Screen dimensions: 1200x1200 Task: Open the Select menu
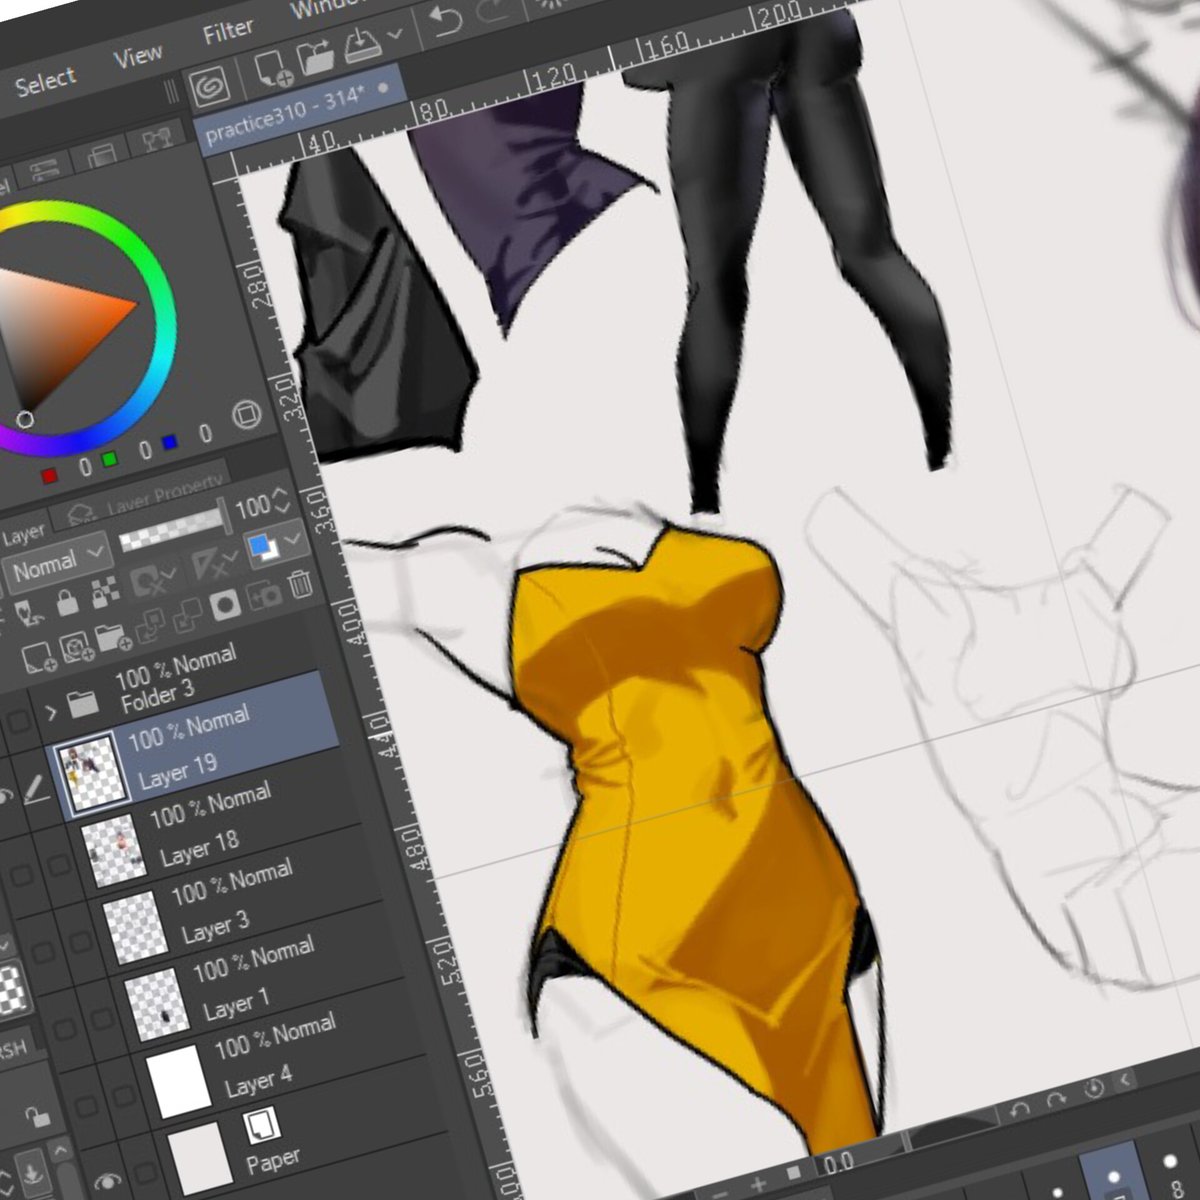[45, 83]
